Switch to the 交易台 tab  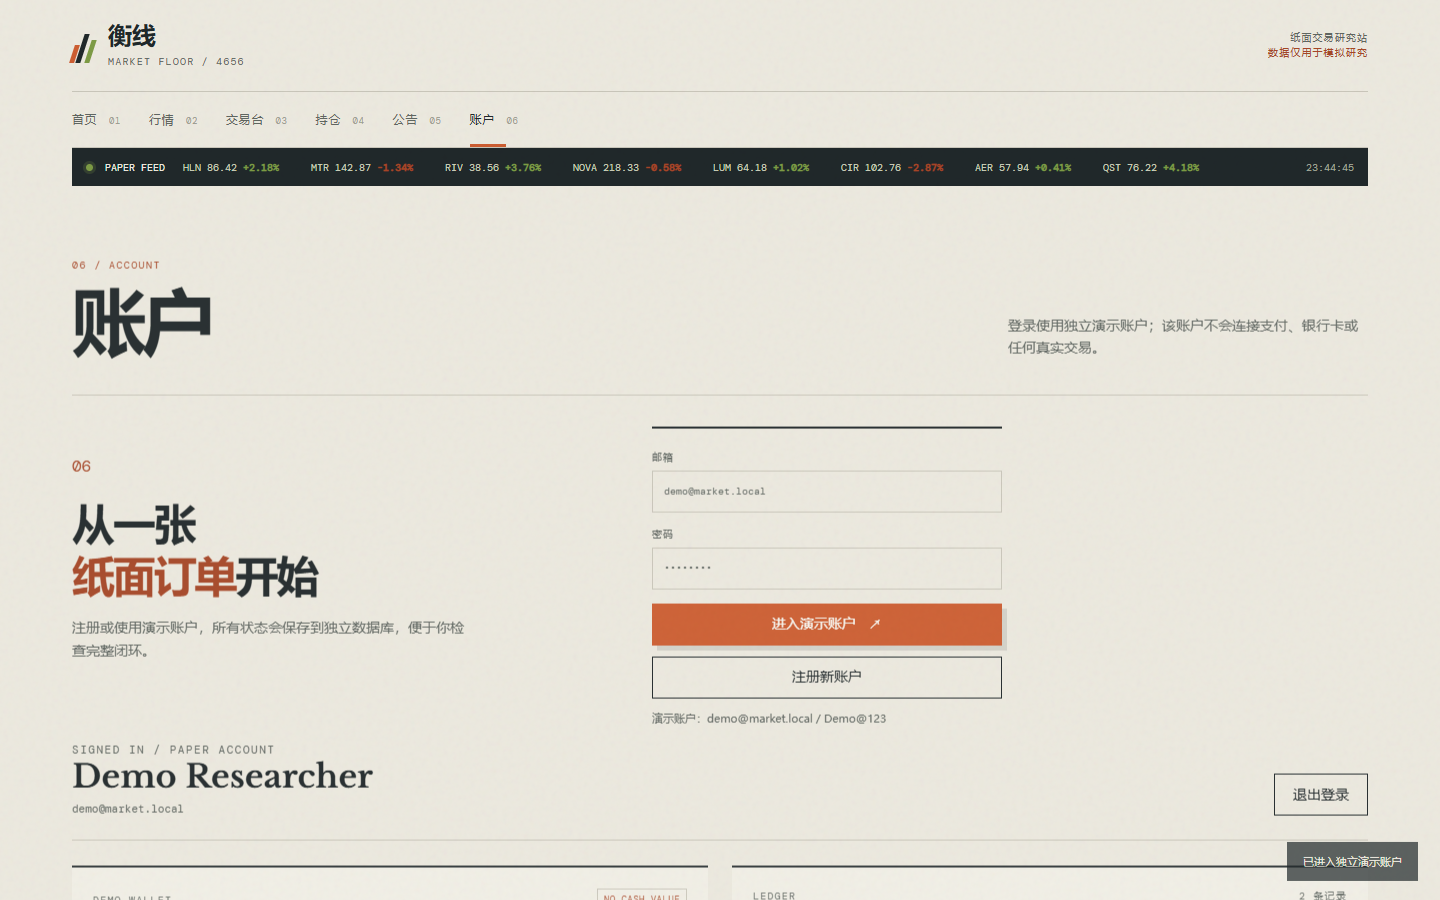(x=256, y=120)
